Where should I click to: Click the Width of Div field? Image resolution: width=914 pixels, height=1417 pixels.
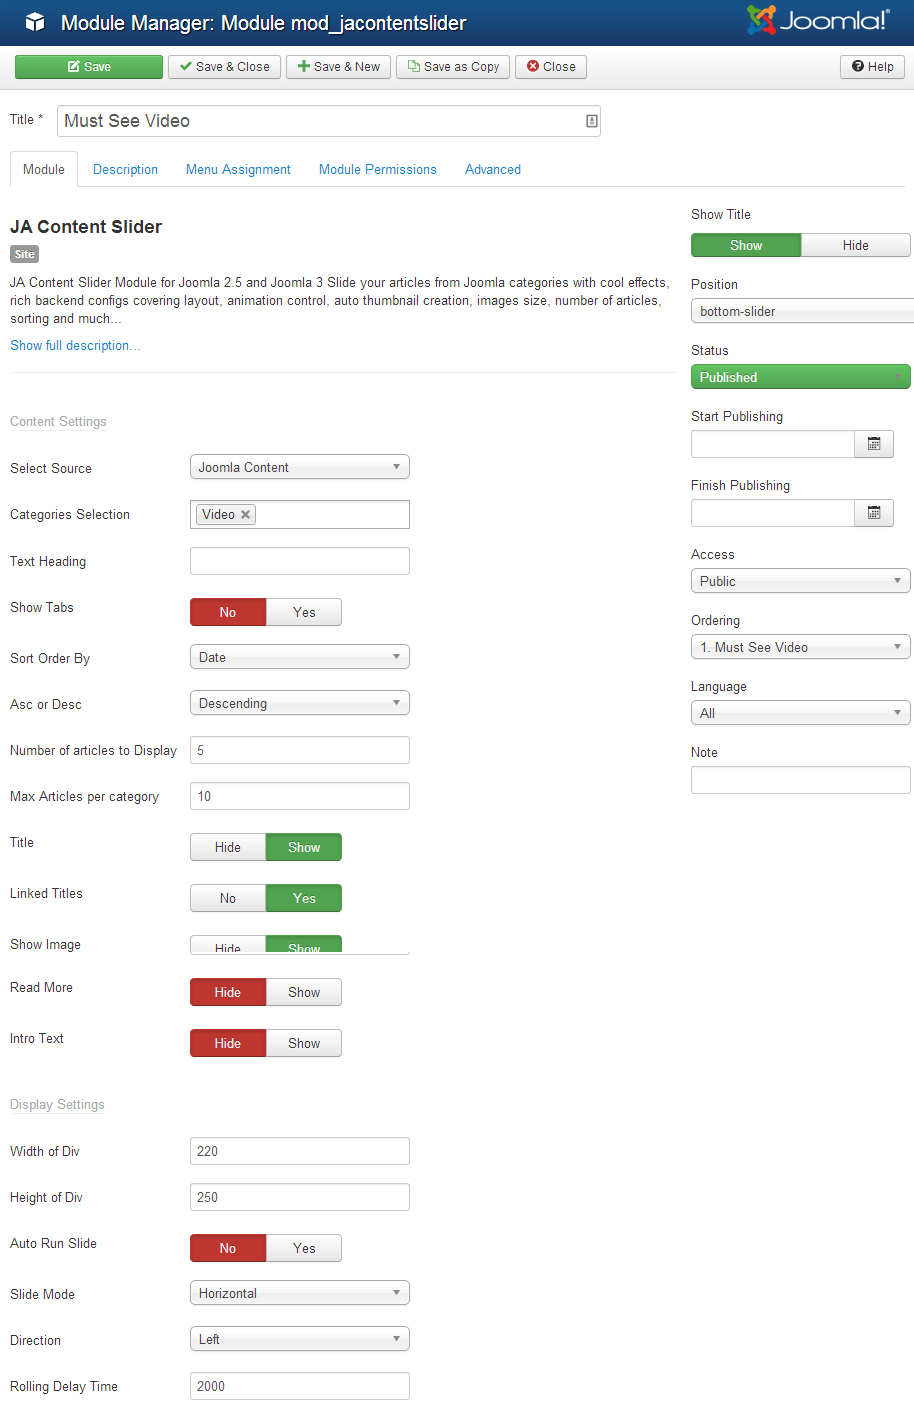(x=300, y=1151)
